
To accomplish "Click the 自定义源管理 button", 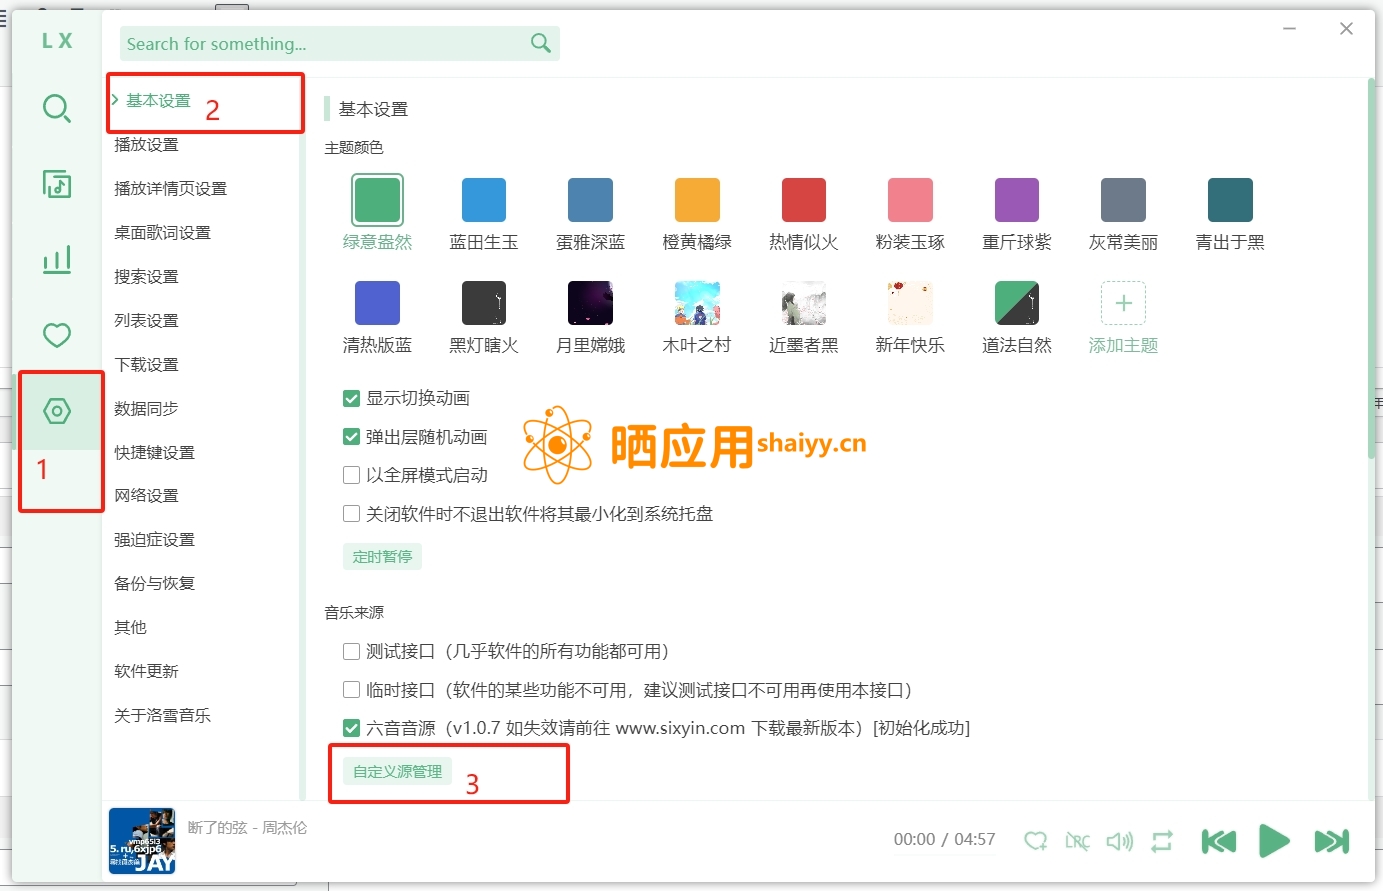I will (x=397, y=772).
